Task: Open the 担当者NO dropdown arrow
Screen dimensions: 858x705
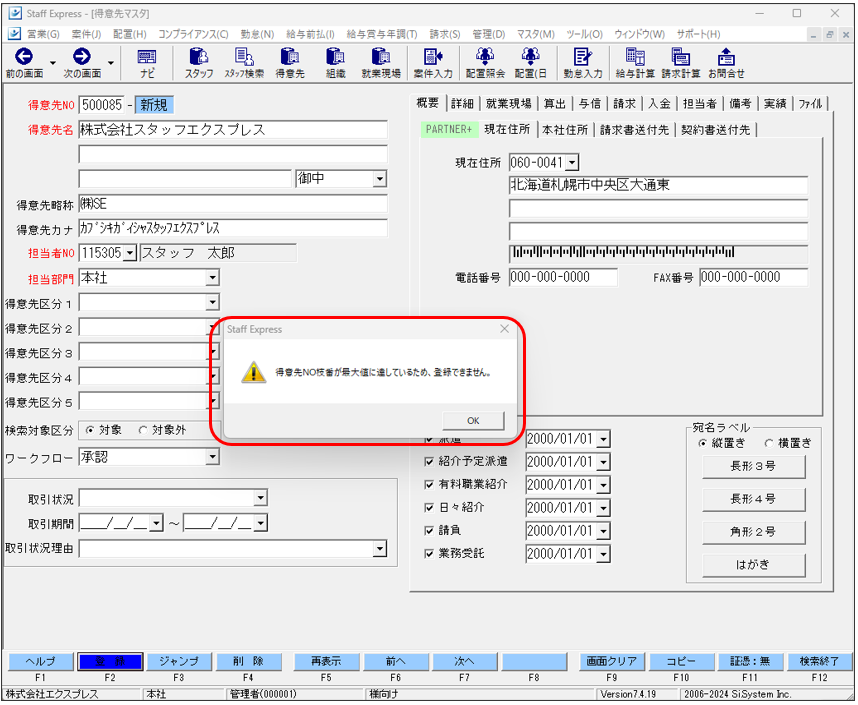Action: [x=130, y=253]
